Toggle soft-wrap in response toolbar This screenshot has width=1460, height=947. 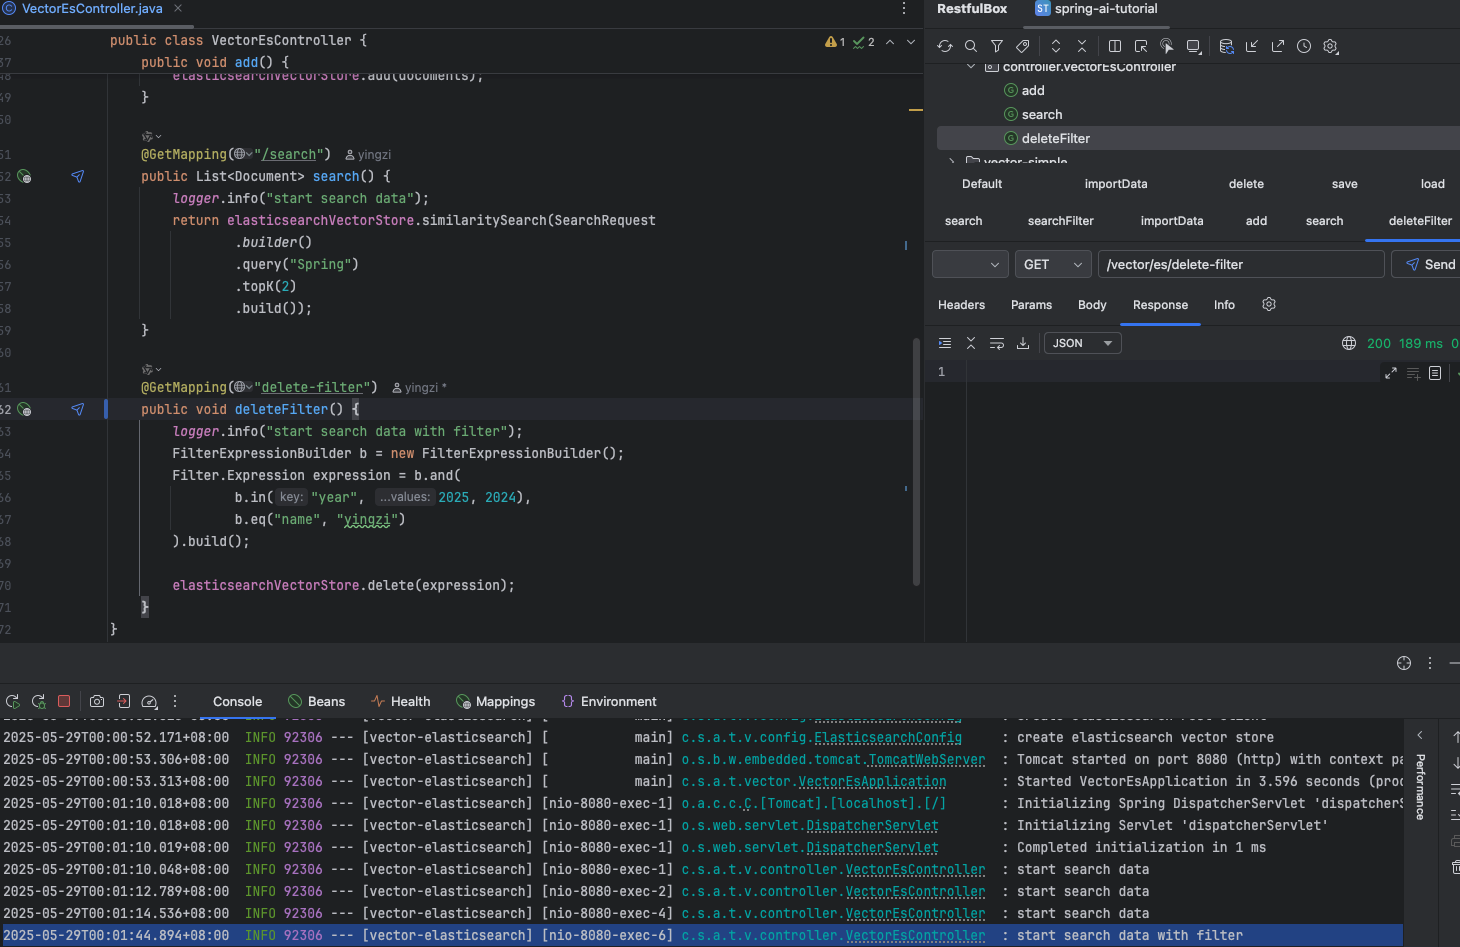(997, 343)
